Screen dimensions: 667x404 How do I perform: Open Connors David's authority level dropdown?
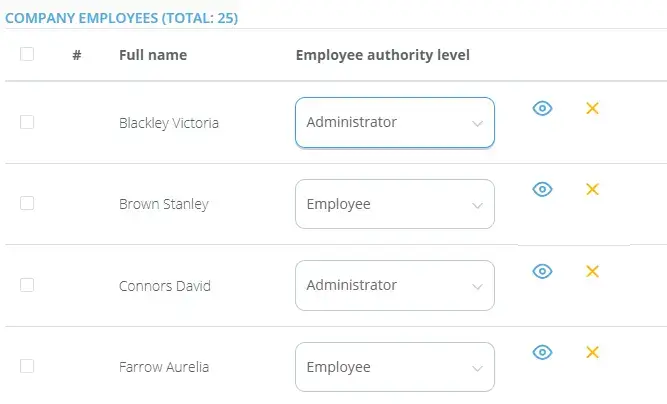point(394,286)
